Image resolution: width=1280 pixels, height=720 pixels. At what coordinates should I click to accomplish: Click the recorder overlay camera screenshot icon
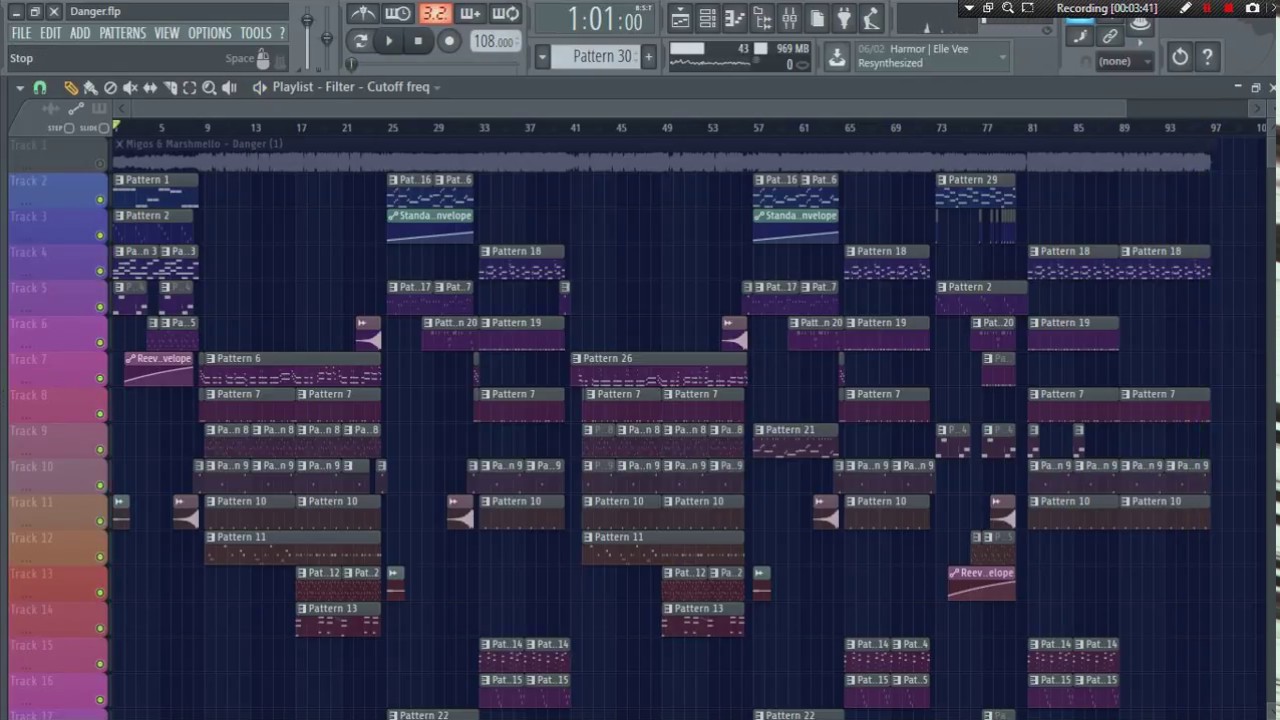tap(1253, 8)
